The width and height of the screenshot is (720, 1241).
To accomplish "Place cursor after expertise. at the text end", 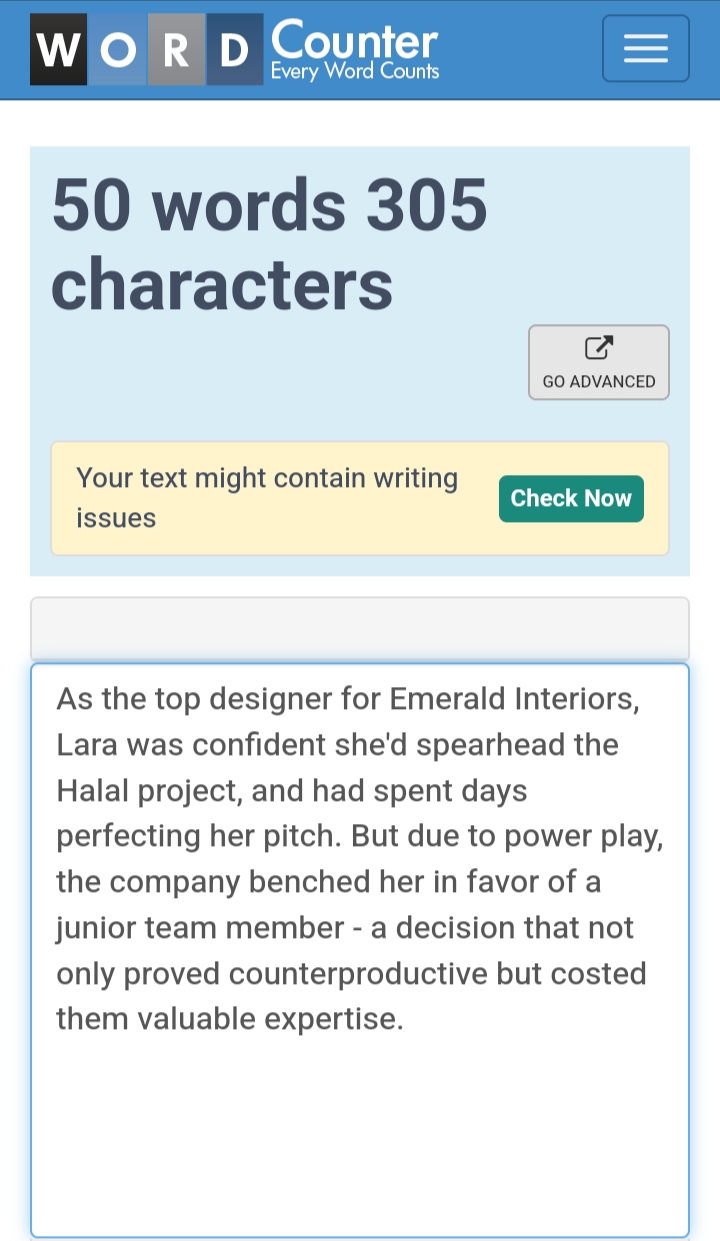I will coord(405,1019).
